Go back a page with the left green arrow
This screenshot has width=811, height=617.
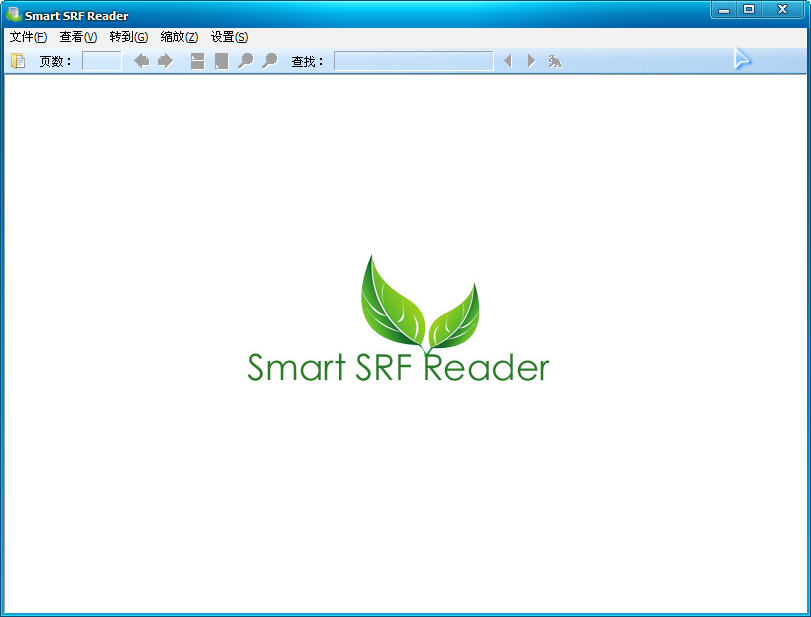tap(140, 60)
